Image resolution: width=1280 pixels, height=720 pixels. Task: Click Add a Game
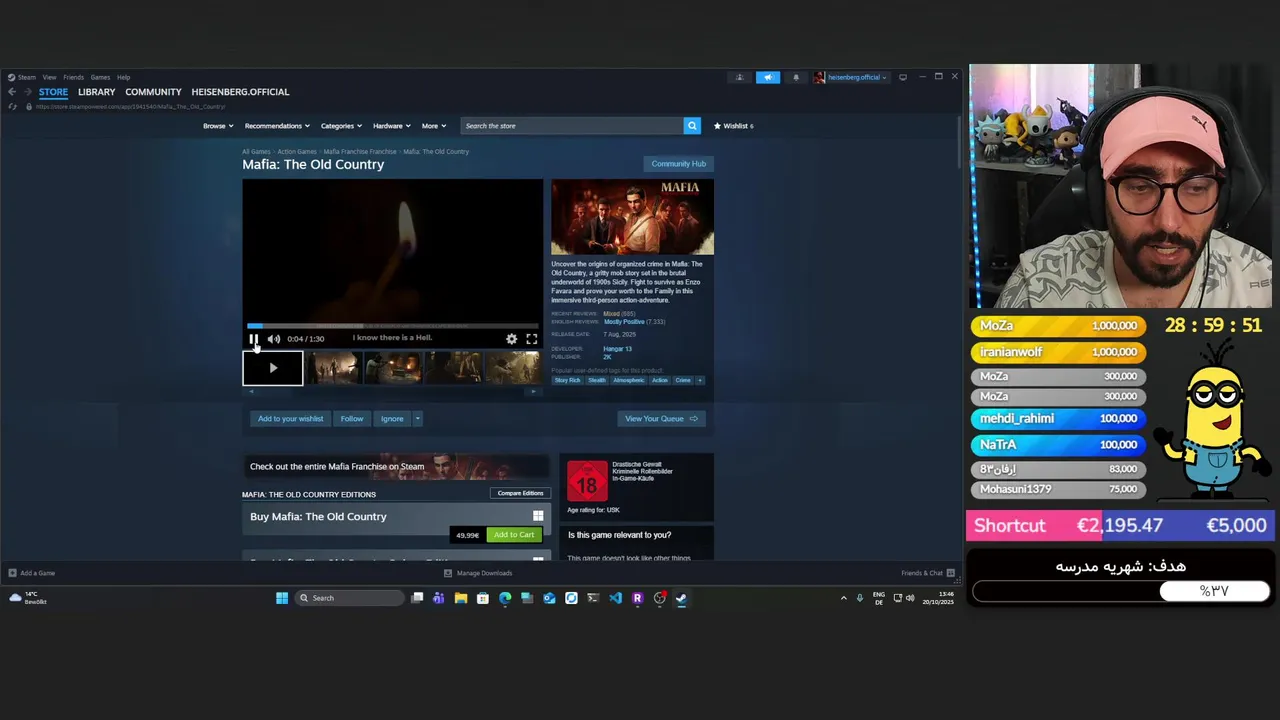31,573
